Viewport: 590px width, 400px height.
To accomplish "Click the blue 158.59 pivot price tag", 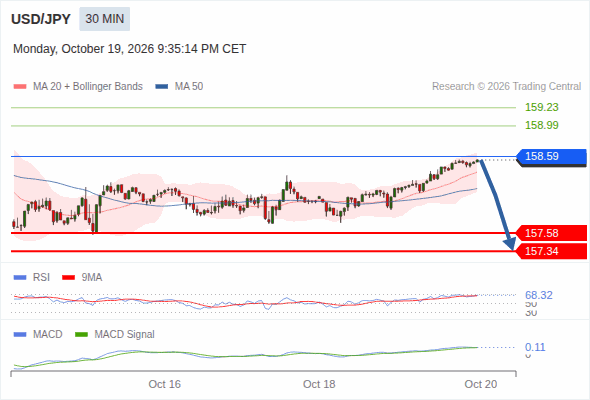I will point(551,157).
